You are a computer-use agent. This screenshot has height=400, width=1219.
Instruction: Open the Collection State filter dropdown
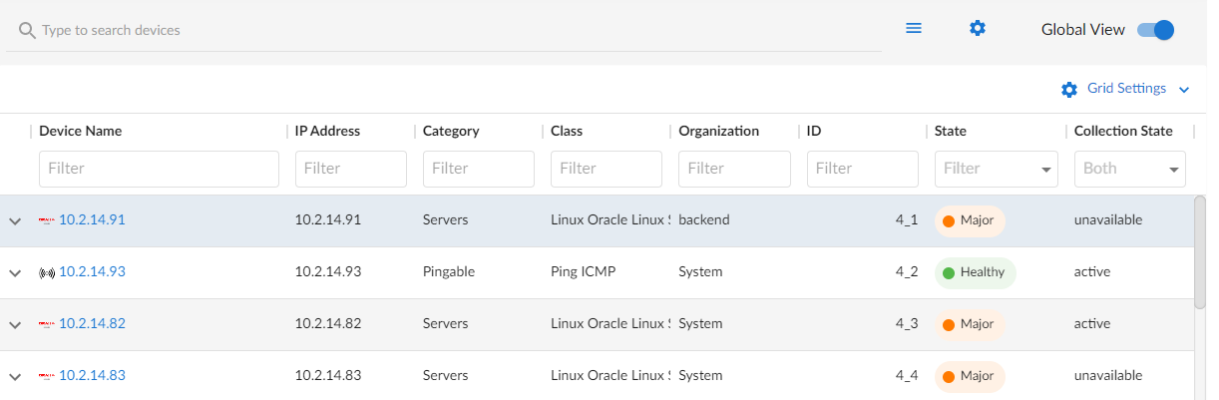click(x=1174, y=169)
